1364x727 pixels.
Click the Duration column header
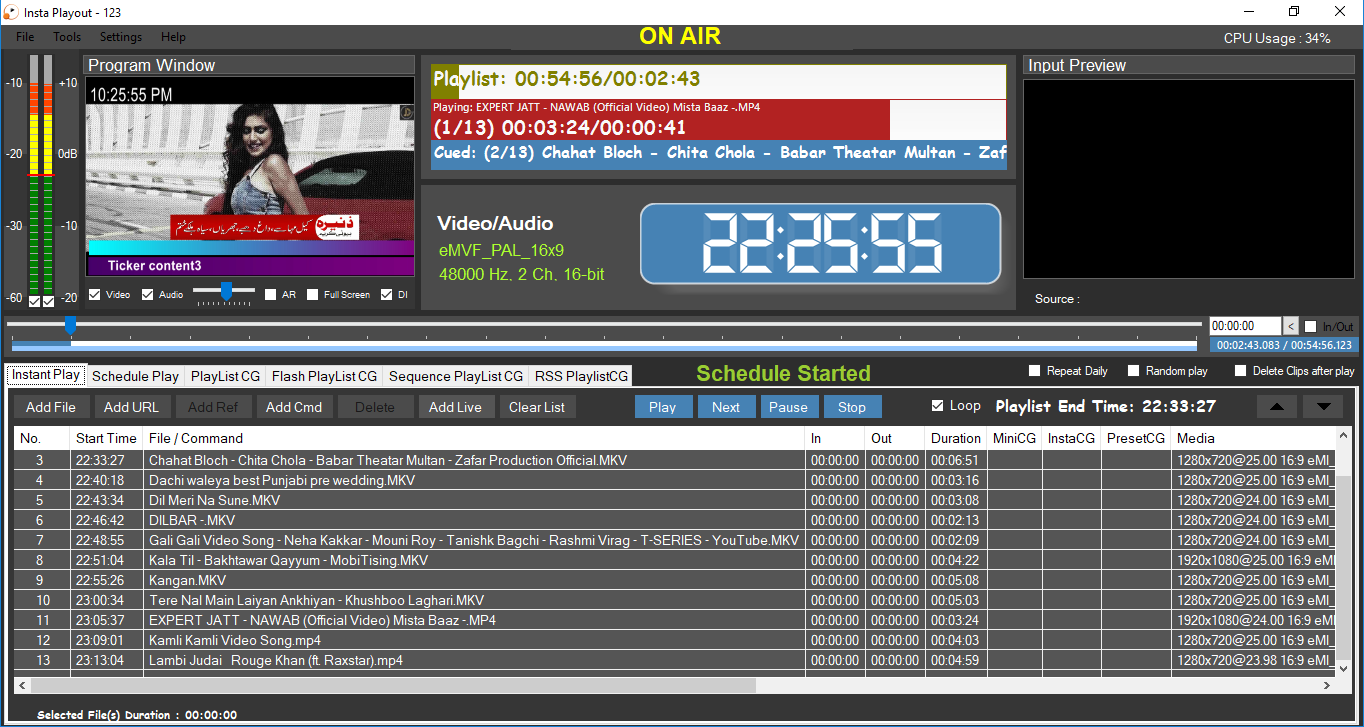point(956,438)
